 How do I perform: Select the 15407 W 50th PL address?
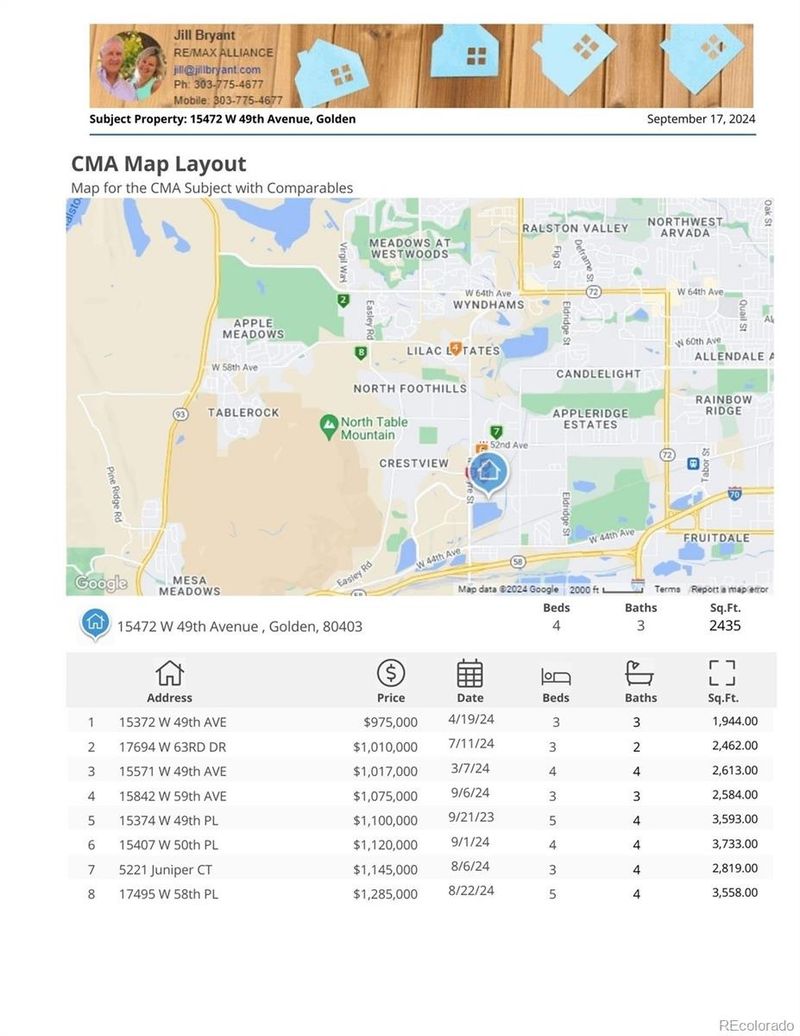(168, 844)
